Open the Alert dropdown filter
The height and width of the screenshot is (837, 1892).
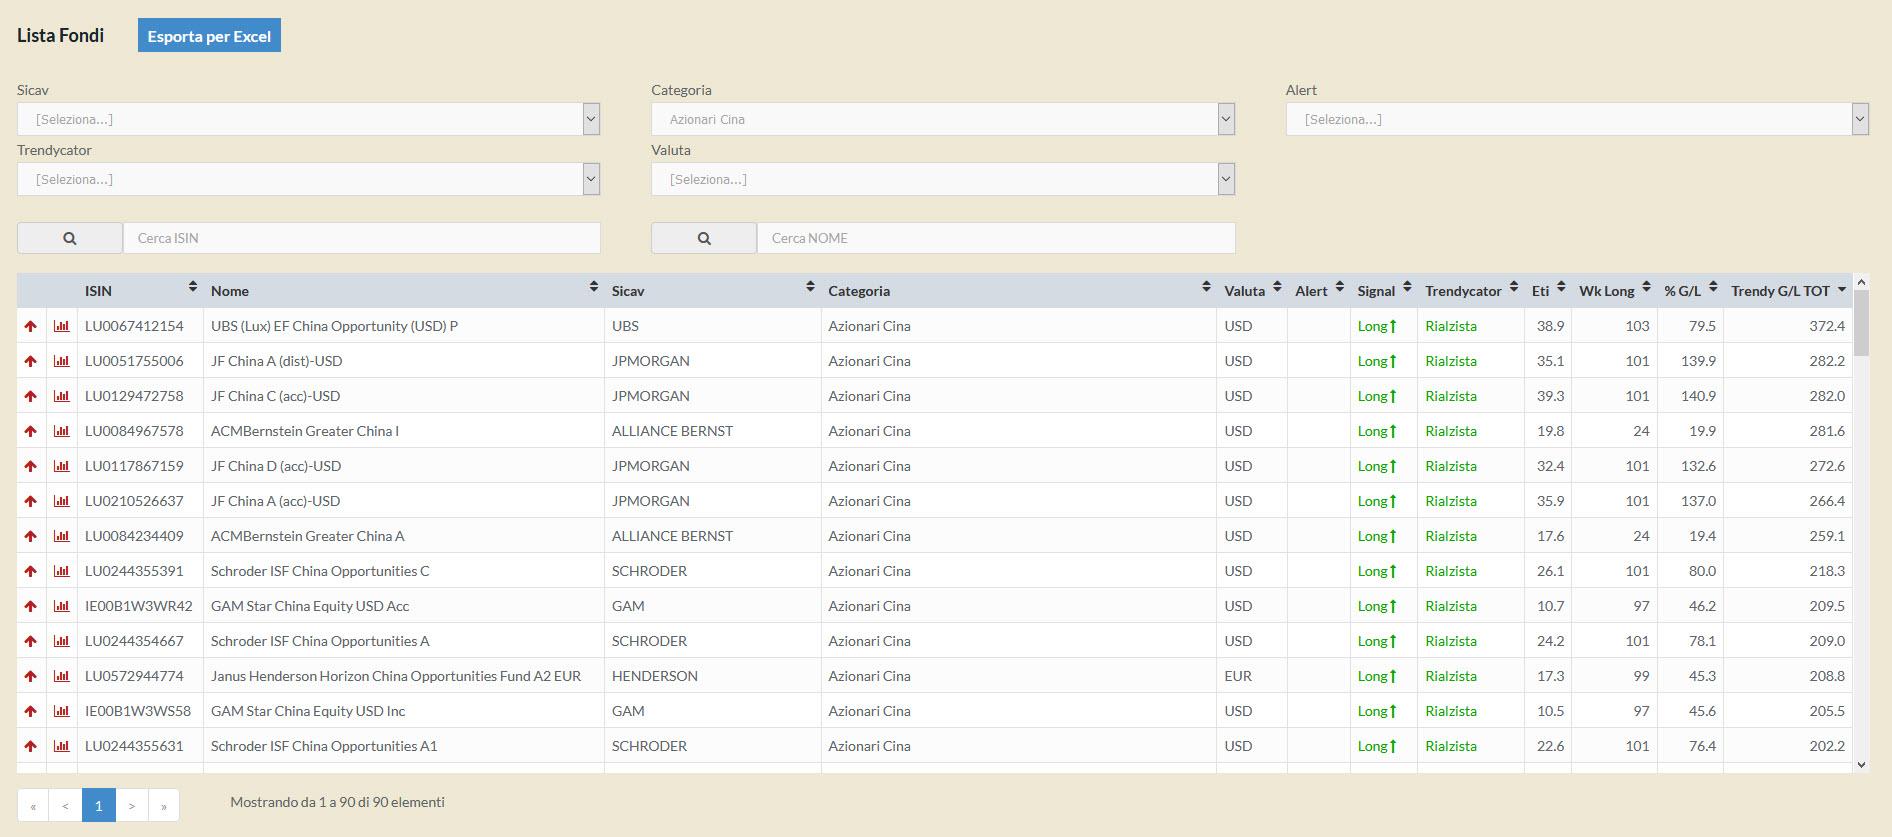tap(1576, 119)
